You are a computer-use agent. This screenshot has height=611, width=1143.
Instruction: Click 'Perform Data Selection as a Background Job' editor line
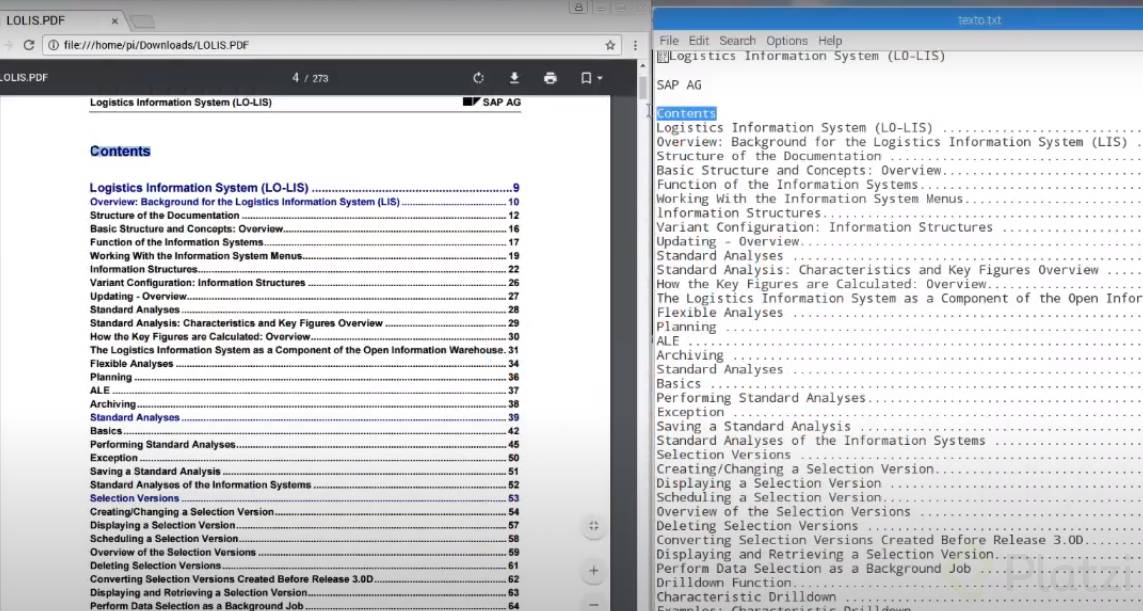[x=899, y=569]
